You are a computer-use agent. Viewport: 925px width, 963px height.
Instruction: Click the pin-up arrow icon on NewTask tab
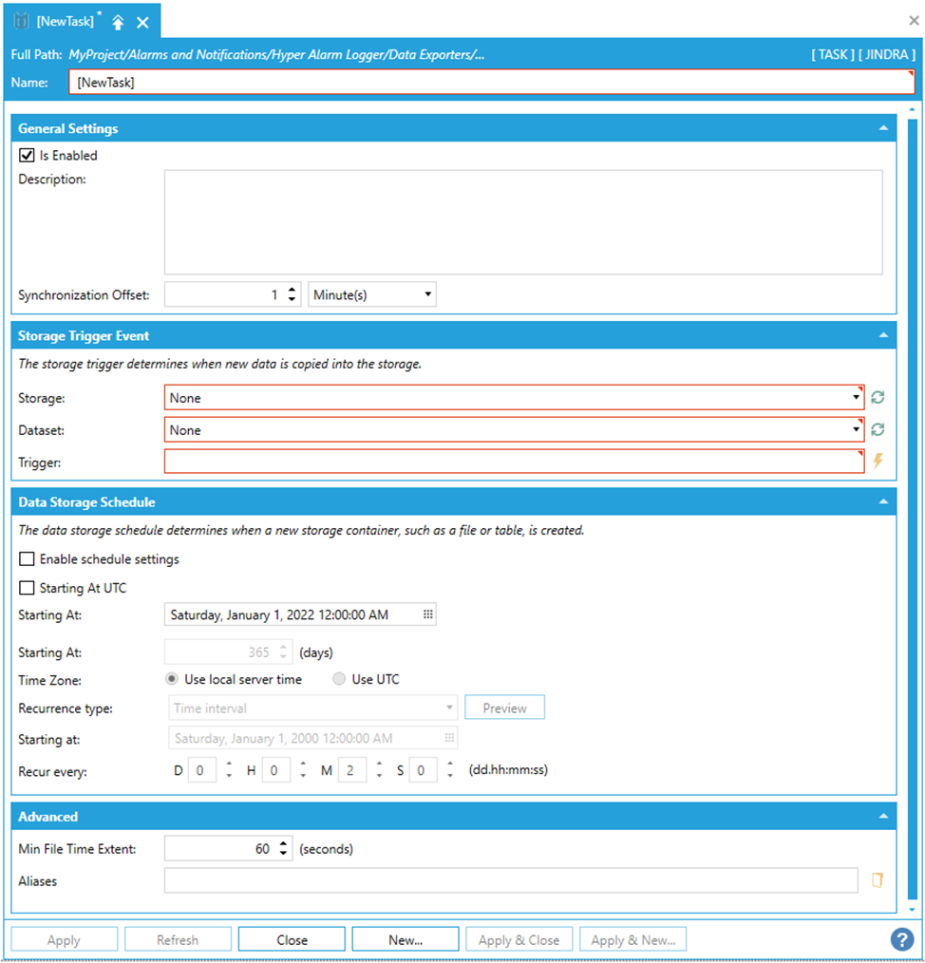[118, 23]
